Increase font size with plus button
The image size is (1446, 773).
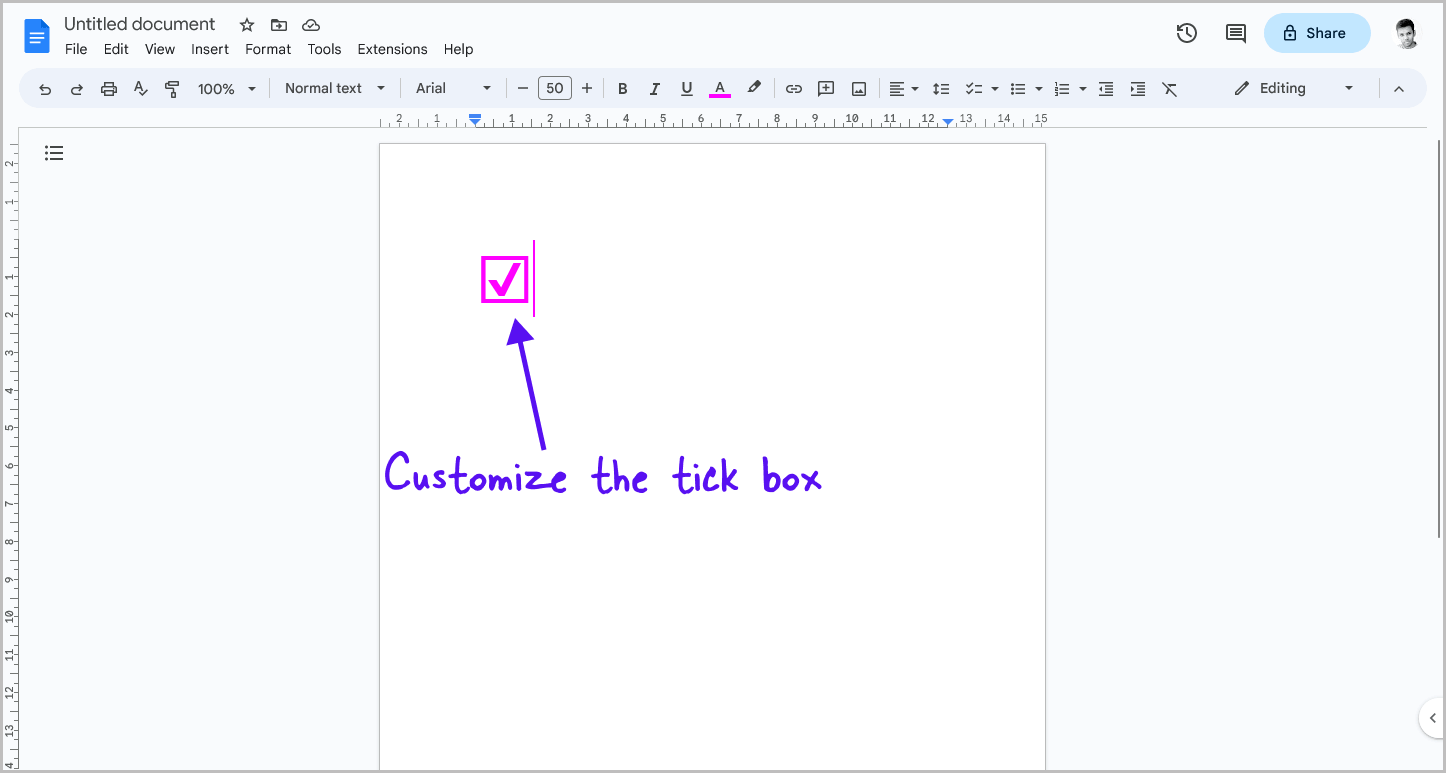587,88
